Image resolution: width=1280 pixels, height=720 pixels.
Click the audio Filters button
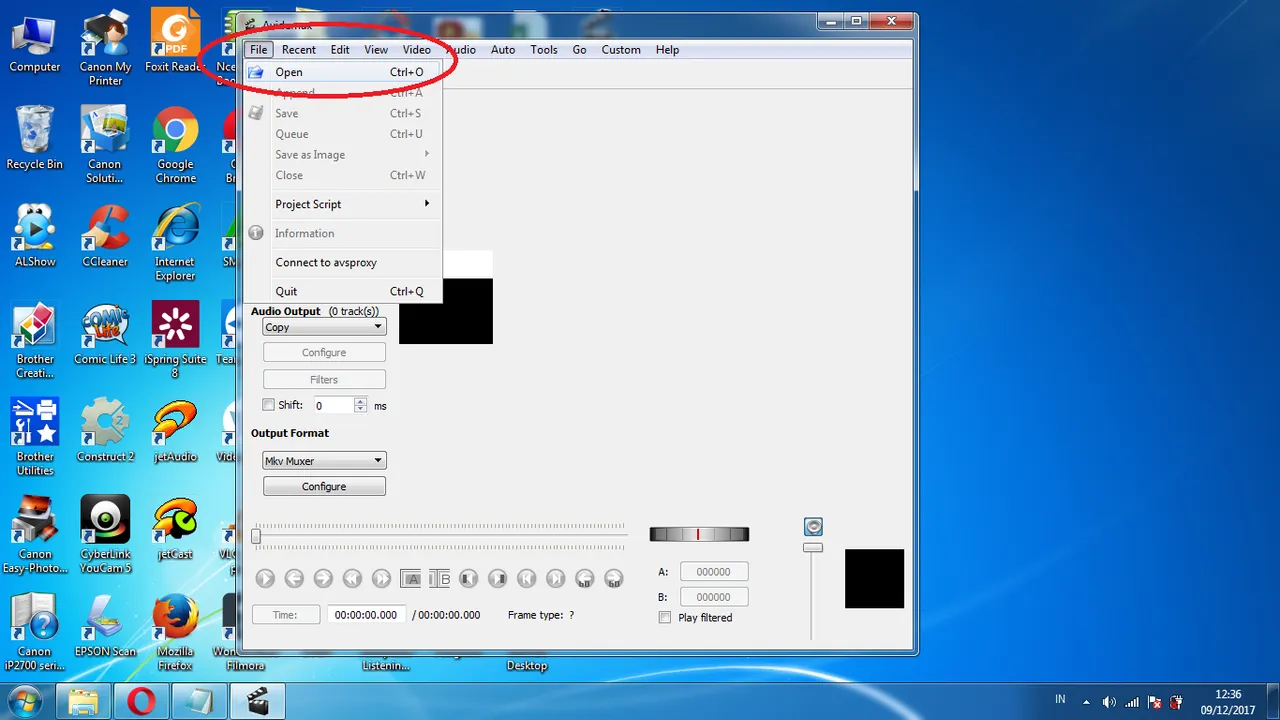pos(324,380)
